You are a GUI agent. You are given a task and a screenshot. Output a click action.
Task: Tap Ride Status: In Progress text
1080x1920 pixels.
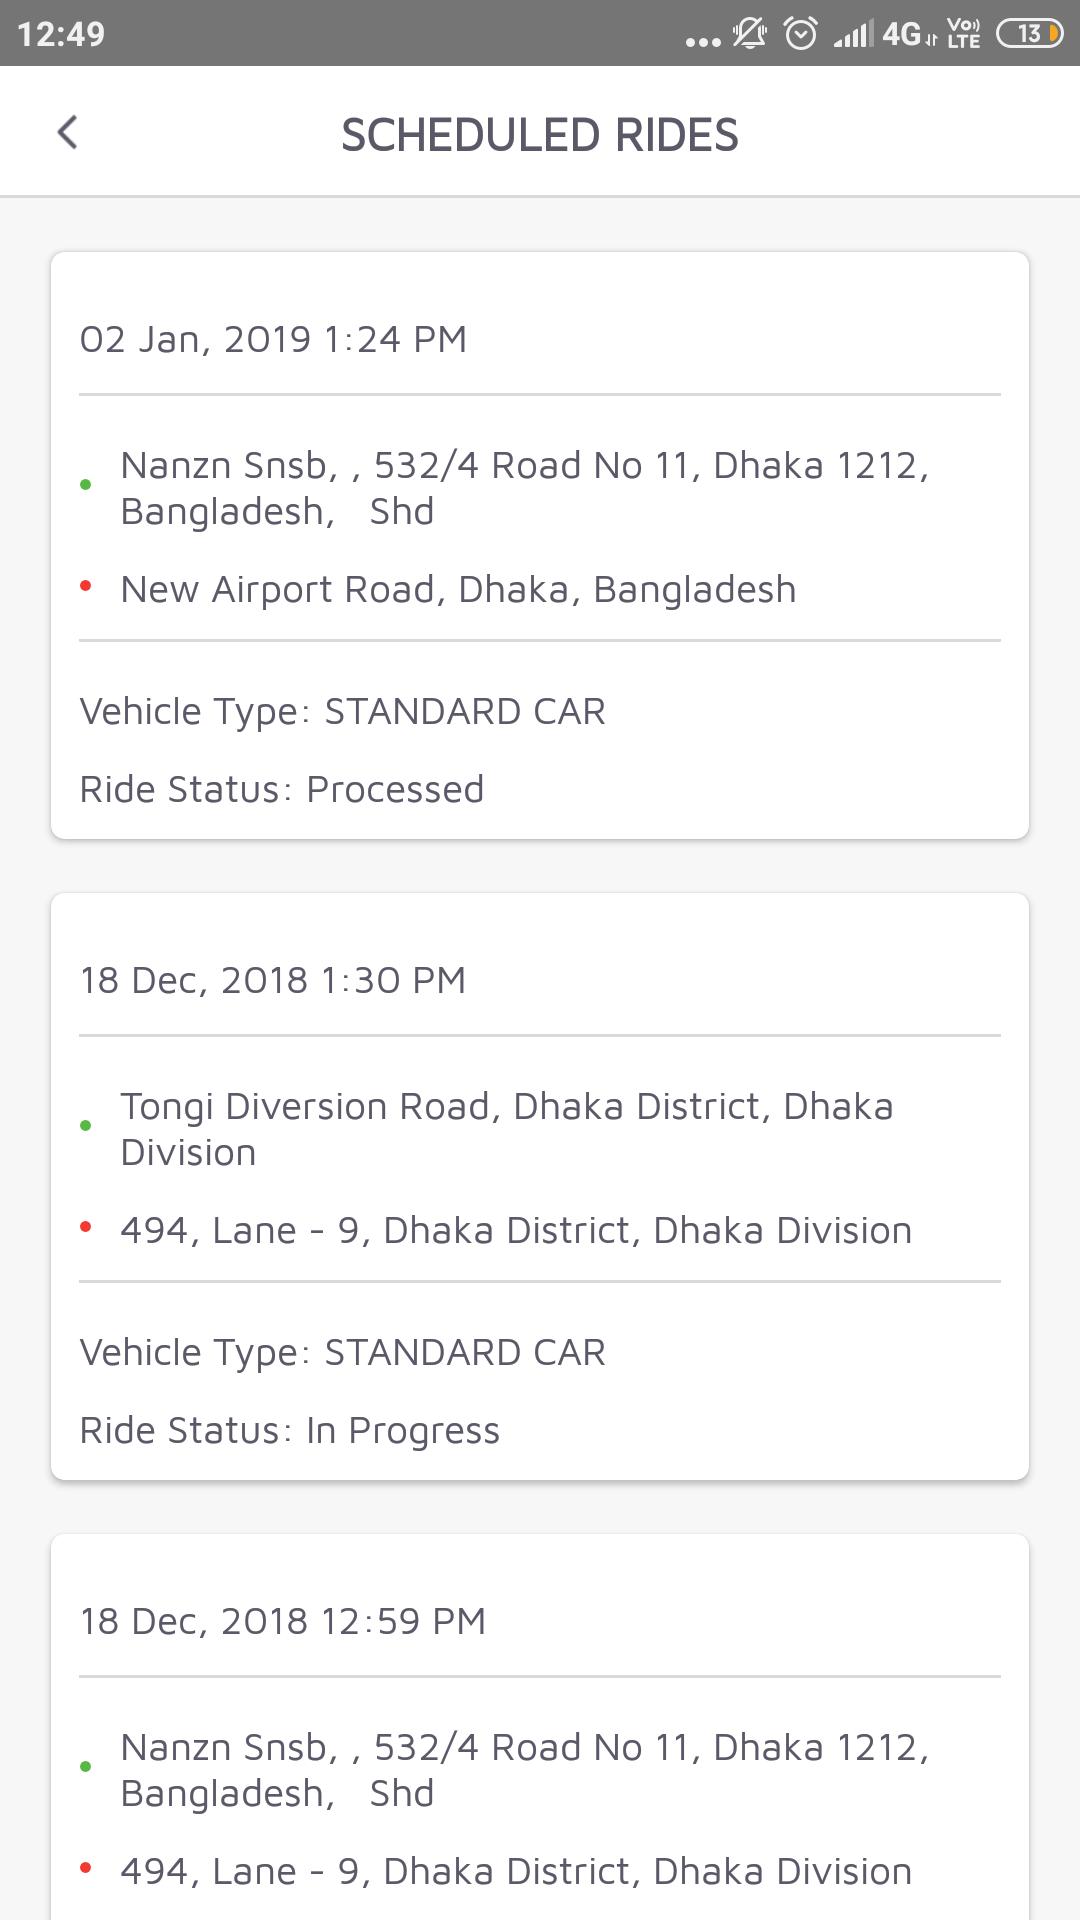click(290, 1430)
